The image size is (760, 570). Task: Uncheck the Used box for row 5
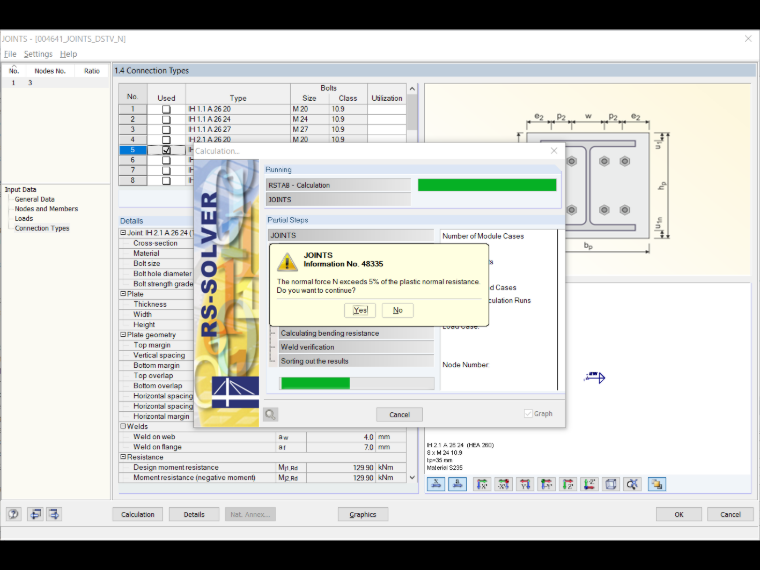tap(166, 150)
